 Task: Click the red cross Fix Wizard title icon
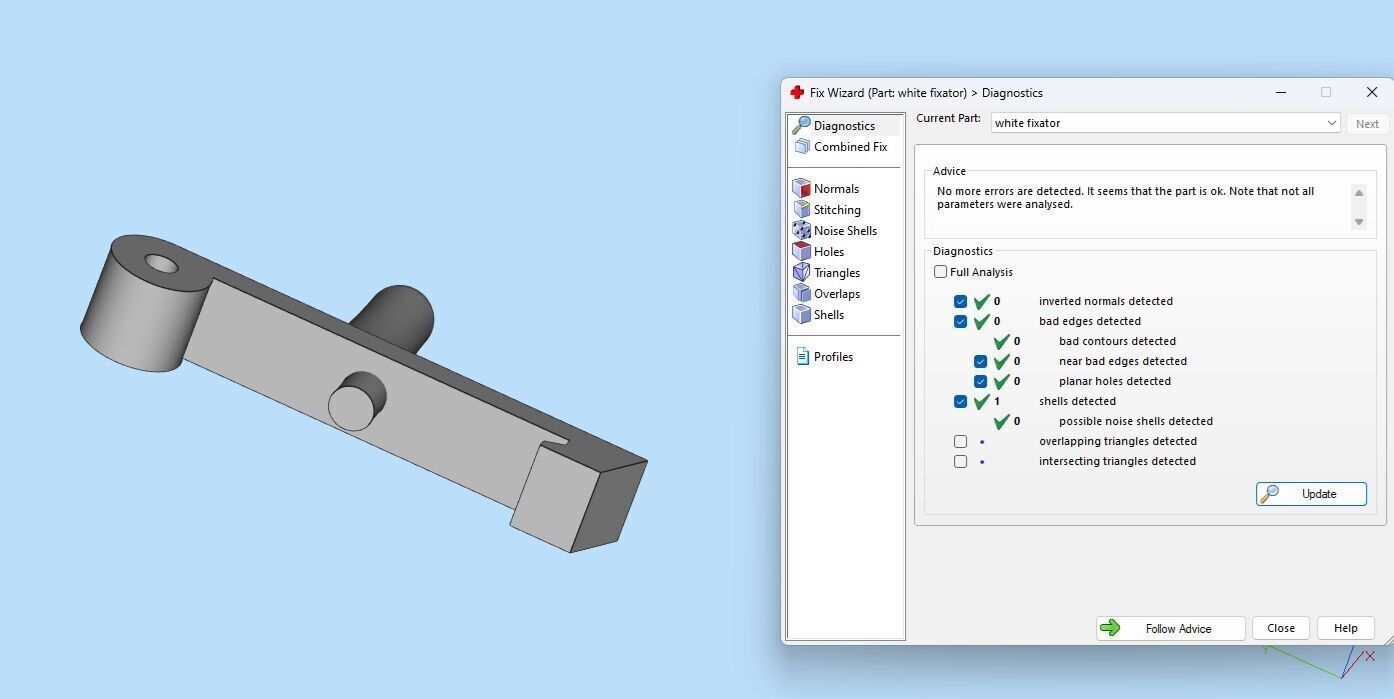797,92
